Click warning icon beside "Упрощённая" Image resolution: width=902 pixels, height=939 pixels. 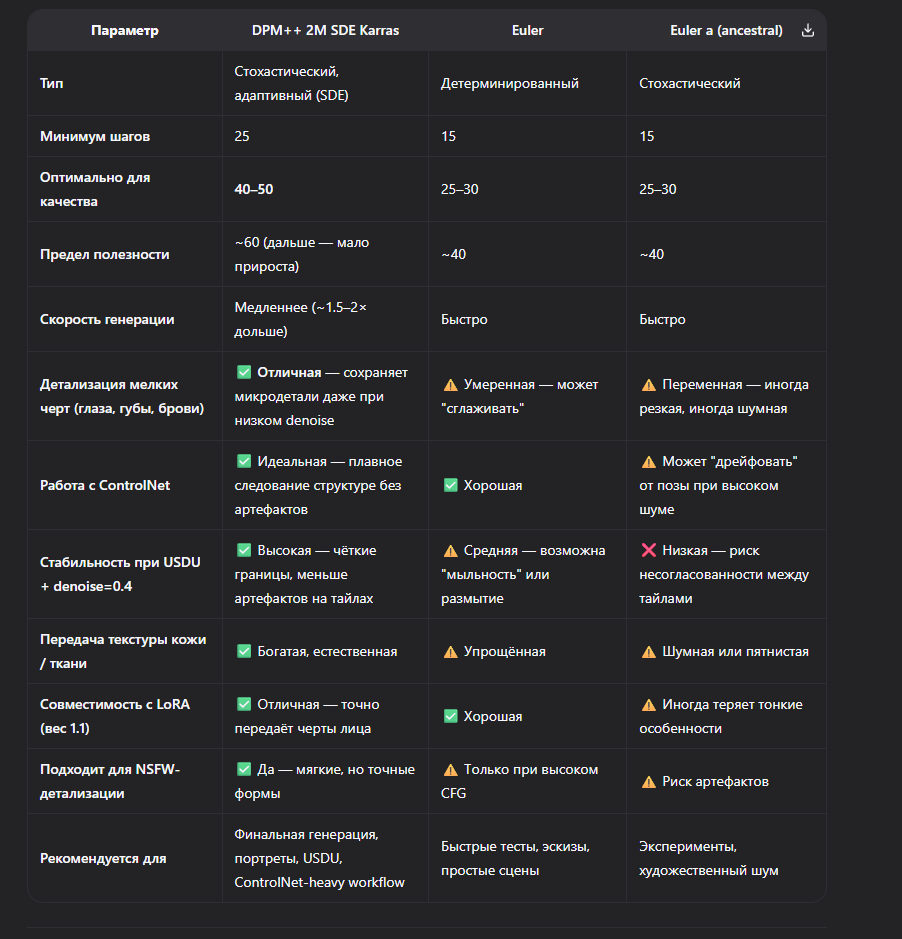(x=450, y=651)
